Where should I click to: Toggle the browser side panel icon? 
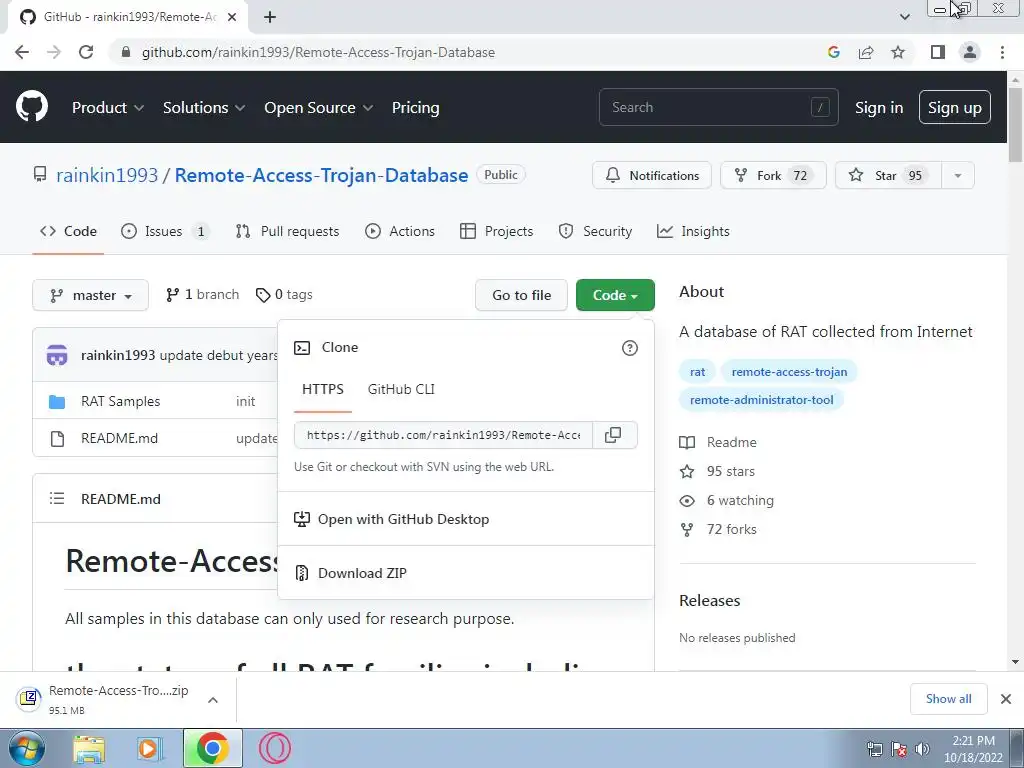point(938,52)
